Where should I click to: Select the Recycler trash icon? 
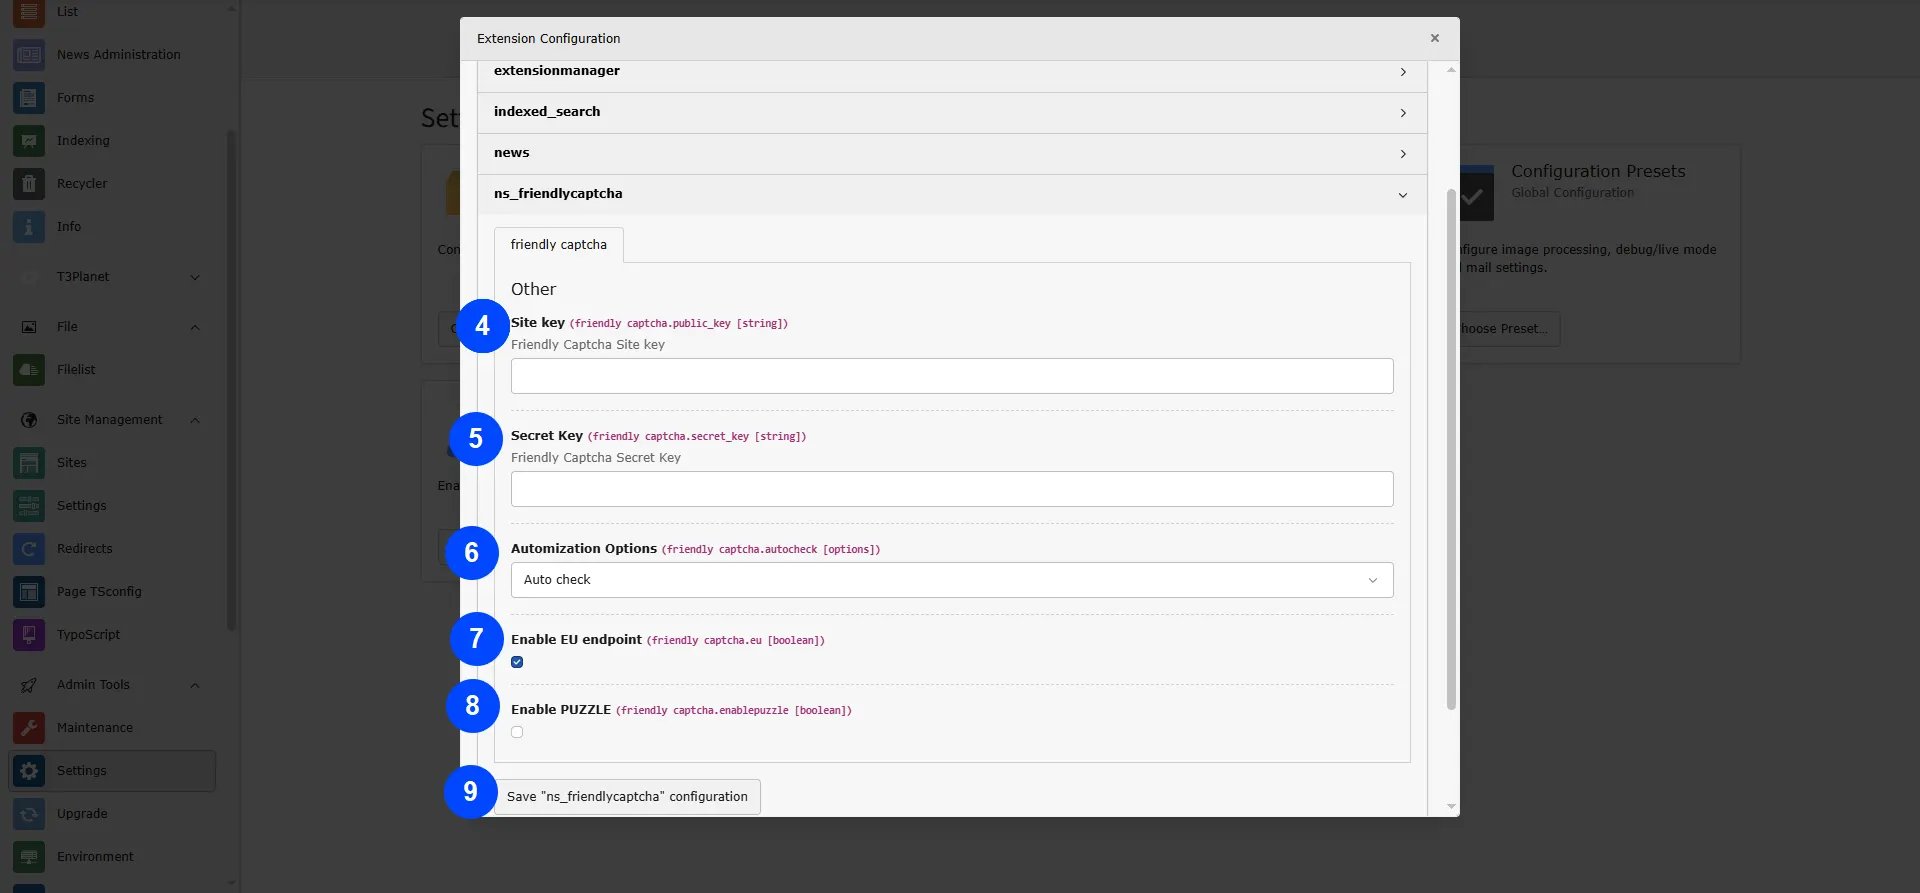pyautogui.click(x=29, y=184)
